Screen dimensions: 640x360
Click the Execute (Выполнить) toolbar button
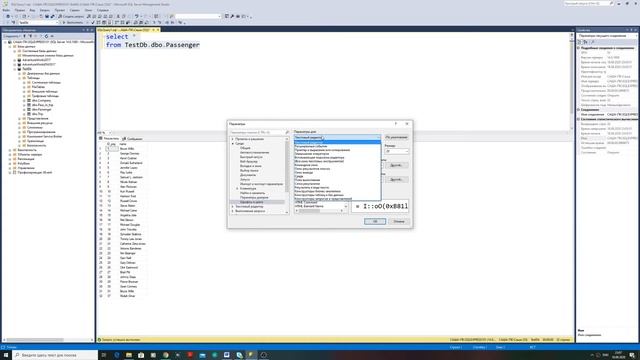[74, 22]
